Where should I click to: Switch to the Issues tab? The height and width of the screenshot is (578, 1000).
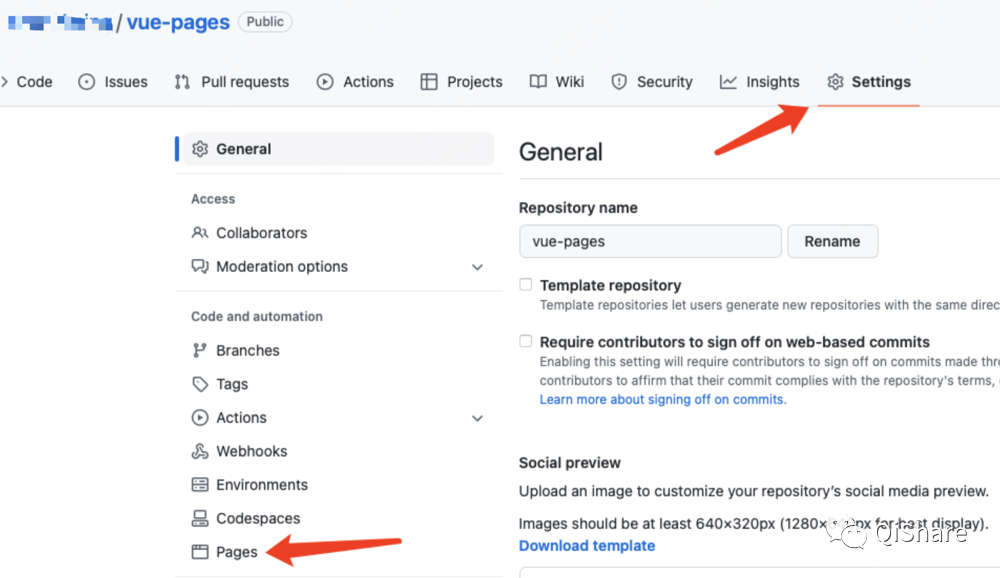(x=113, y=82)
